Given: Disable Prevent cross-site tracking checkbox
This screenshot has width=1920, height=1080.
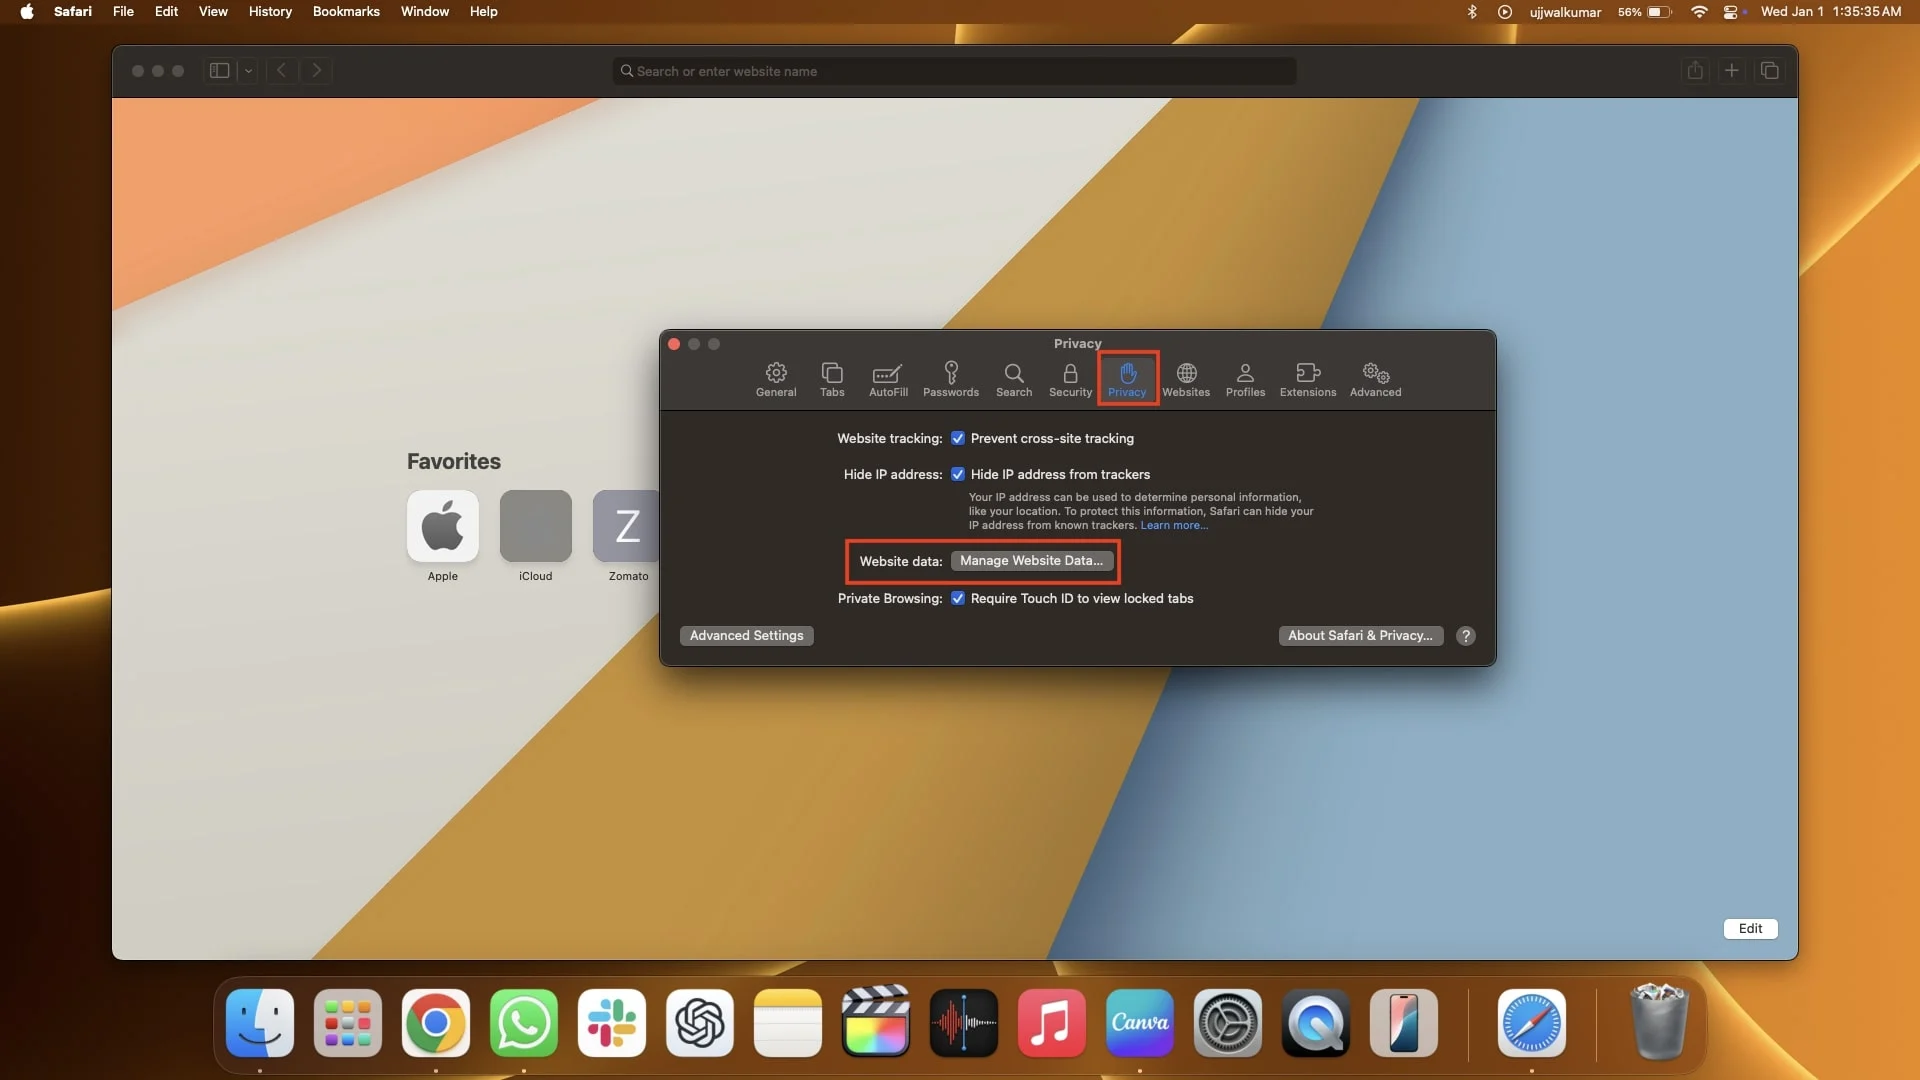Looking at the screenshot, I should pos(958,438).
